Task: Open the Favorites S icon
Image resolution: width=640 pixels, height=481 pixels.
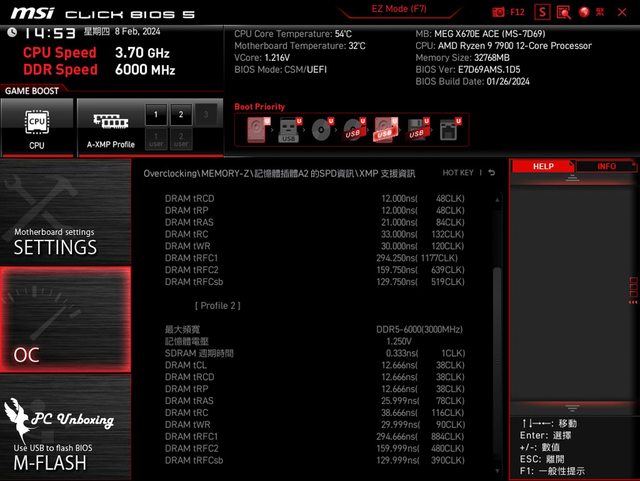Action: [542, 12]
